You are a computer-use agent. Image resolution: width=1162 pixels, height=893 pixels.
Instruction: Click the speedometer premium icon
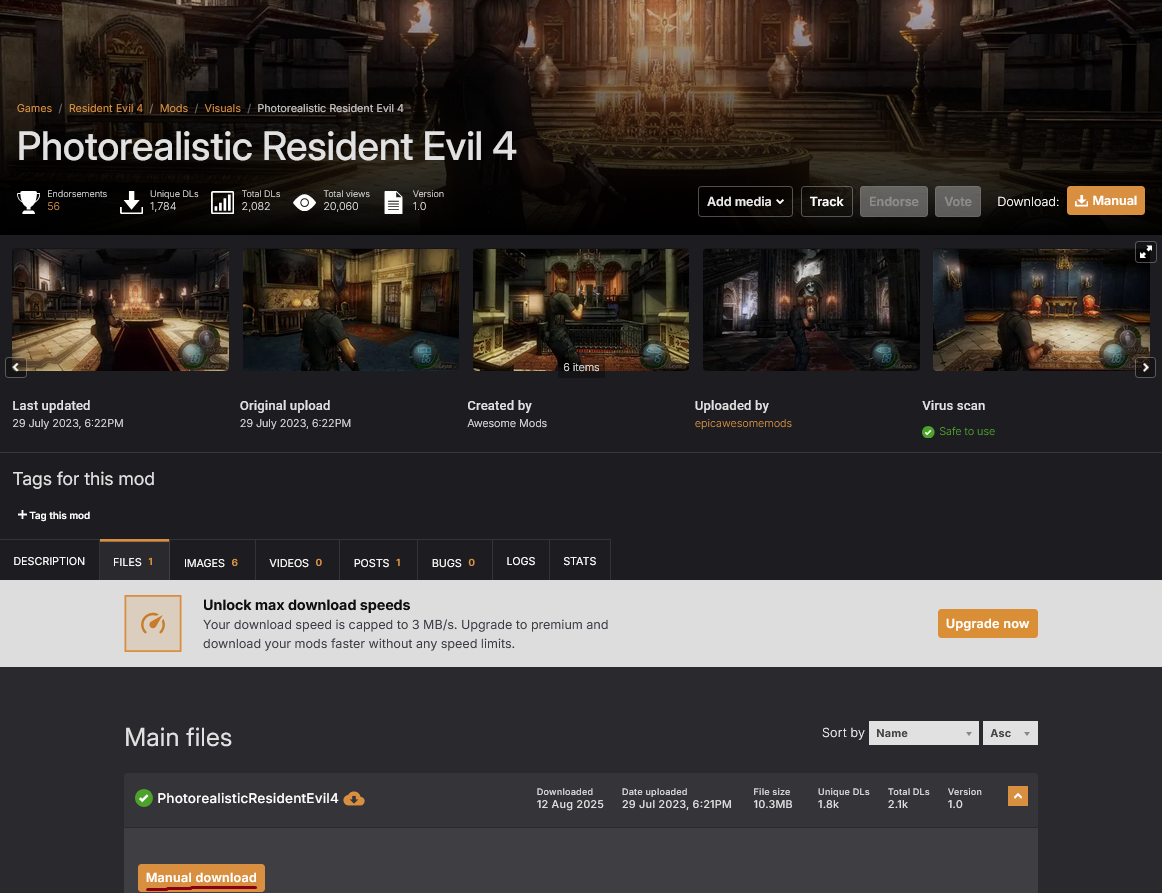tap(153, 623)
